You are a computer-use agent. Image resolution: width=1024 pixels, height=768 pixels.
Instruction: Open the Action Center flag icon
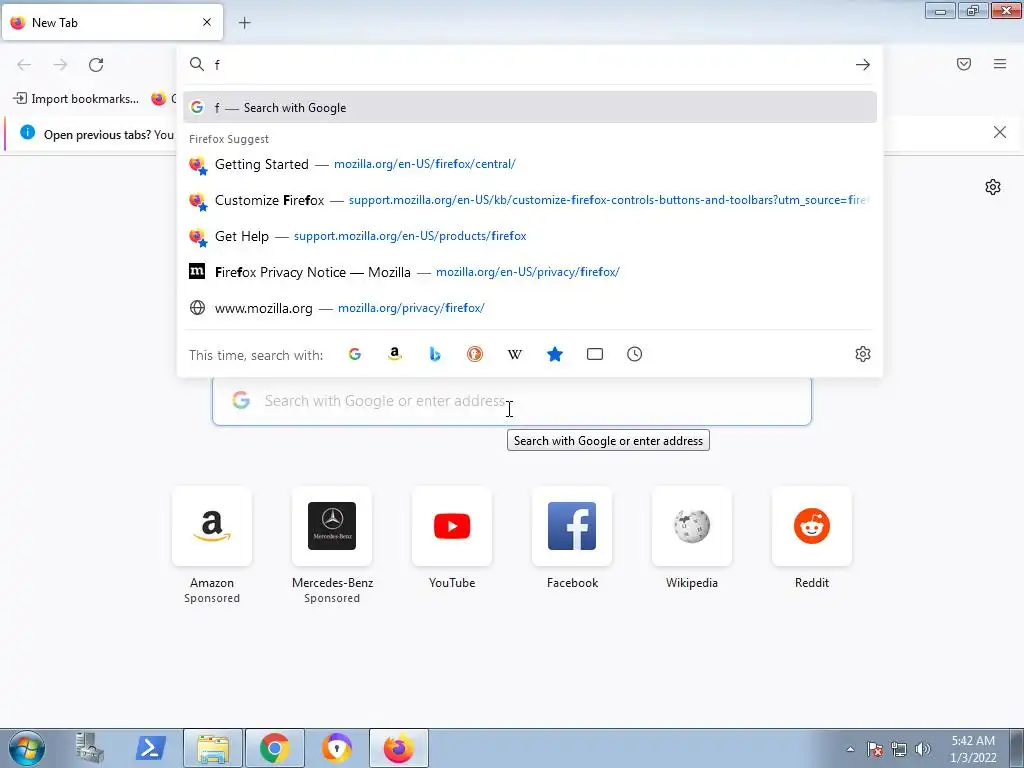point(875,749)
